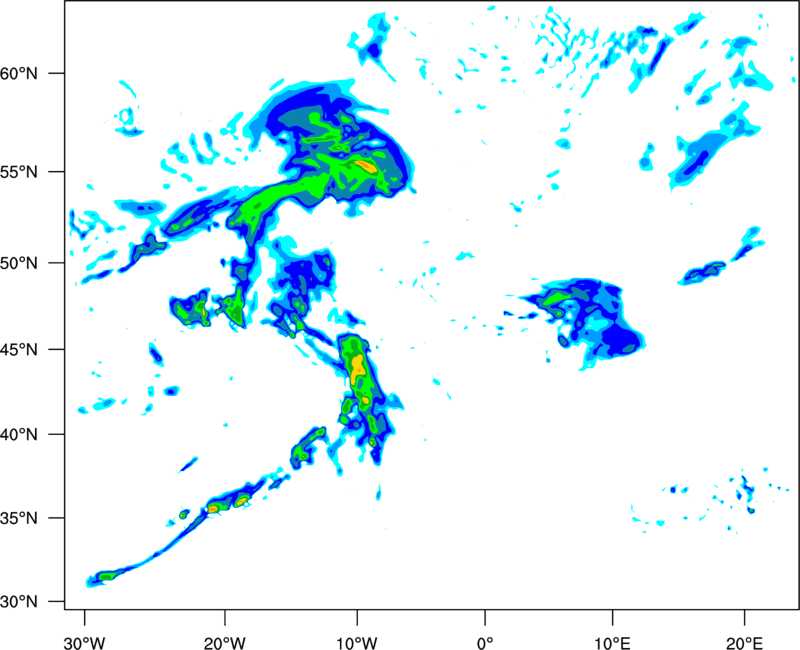Click the dark blue blob near 45°N 11°E
This screenshot has width=800, height=650.
point(621,341)
